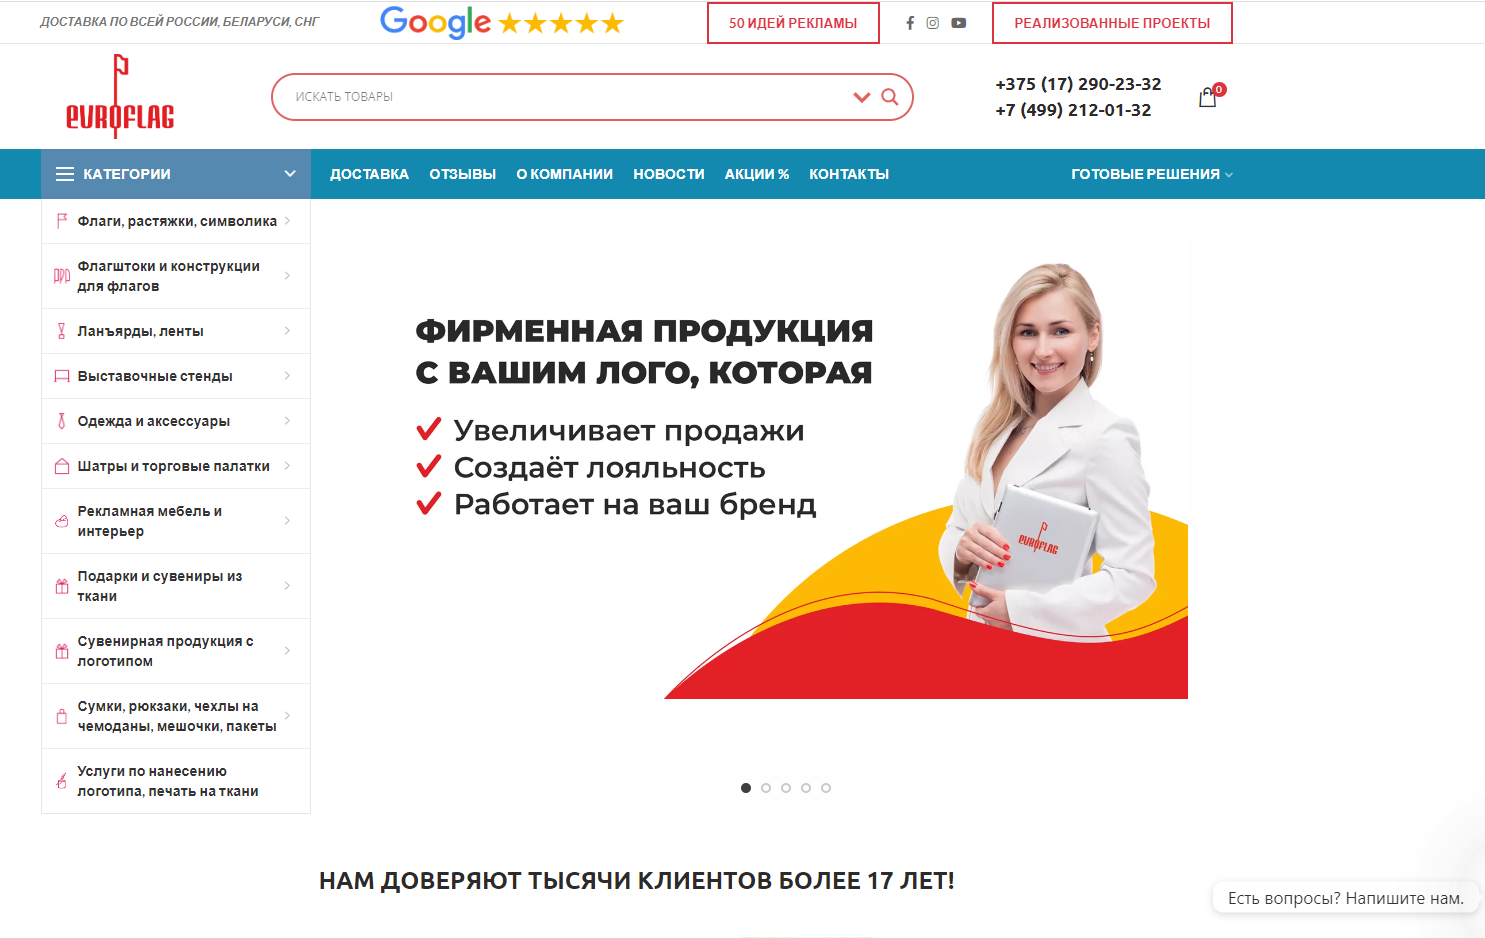Click the 50 ИДЕЙ РЕКЛАМЫ button
The height and width of the screenshot is (938, 1485).
793,23
